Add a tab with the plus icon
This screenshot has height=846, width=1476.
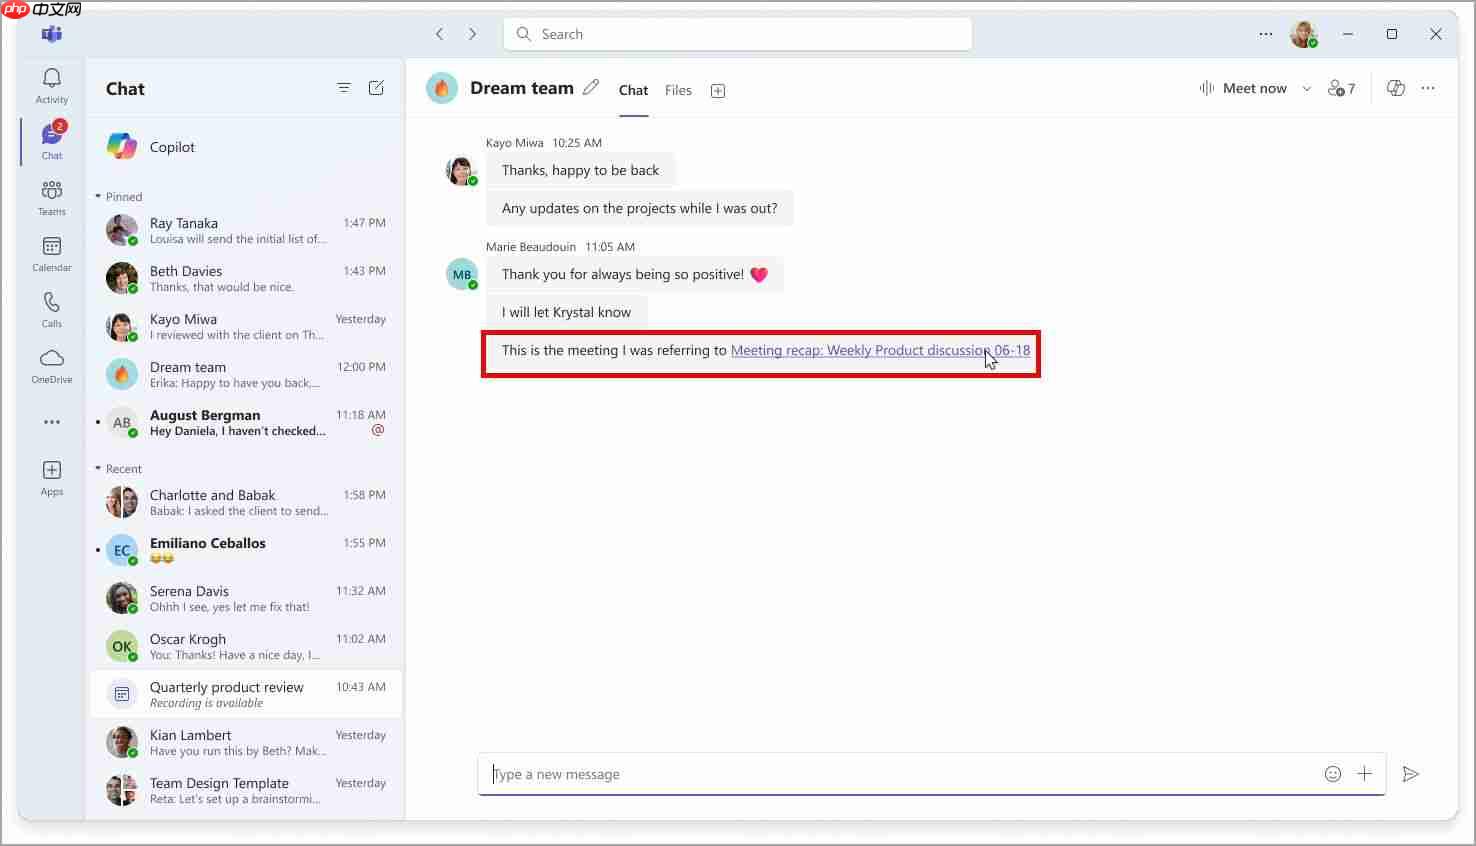(718, 91)
